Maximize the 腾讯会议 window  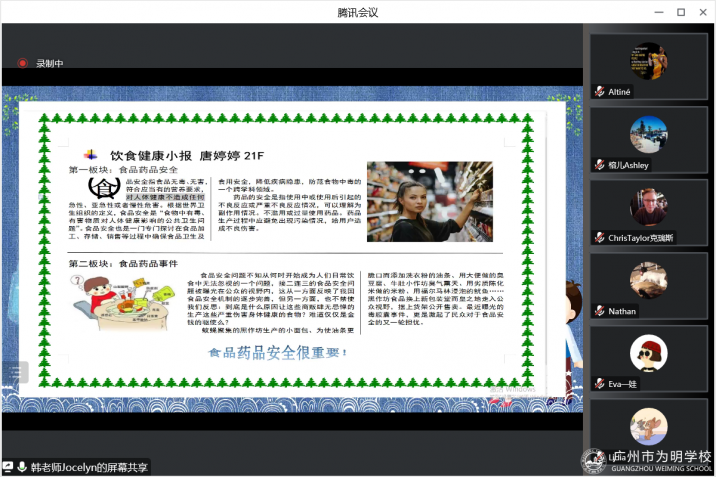(x=681, y=12)
